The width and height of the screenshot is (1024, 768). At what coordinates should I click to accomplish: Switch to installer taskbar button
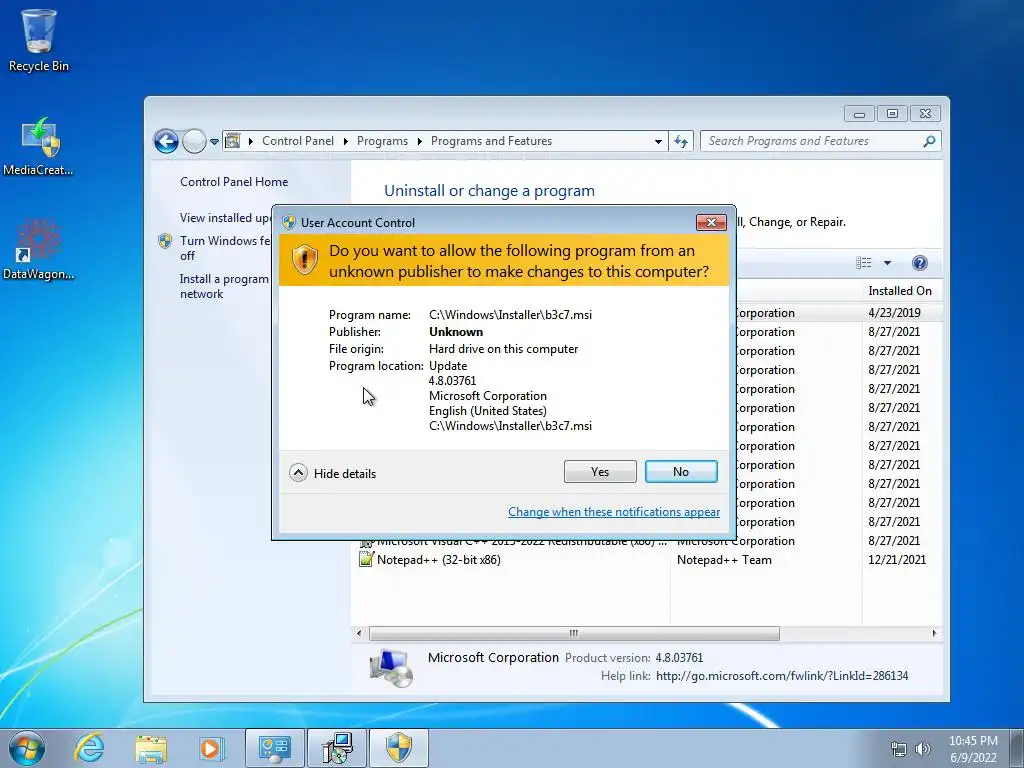point(337,748)
